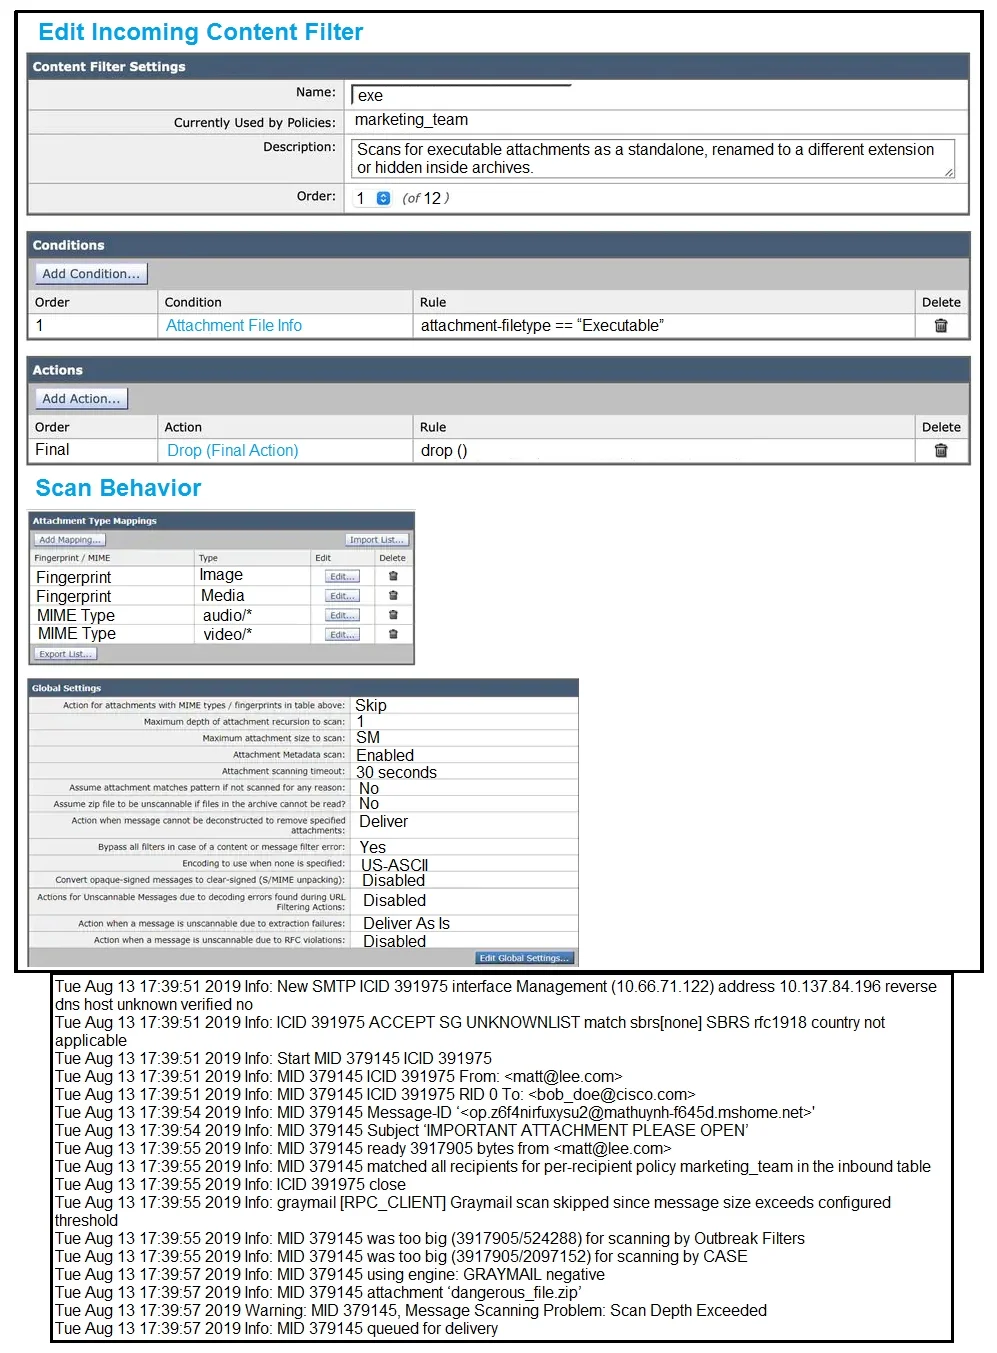Click the Import List button
Viewport: 997px width, 1353px height.
pos(377,540)
